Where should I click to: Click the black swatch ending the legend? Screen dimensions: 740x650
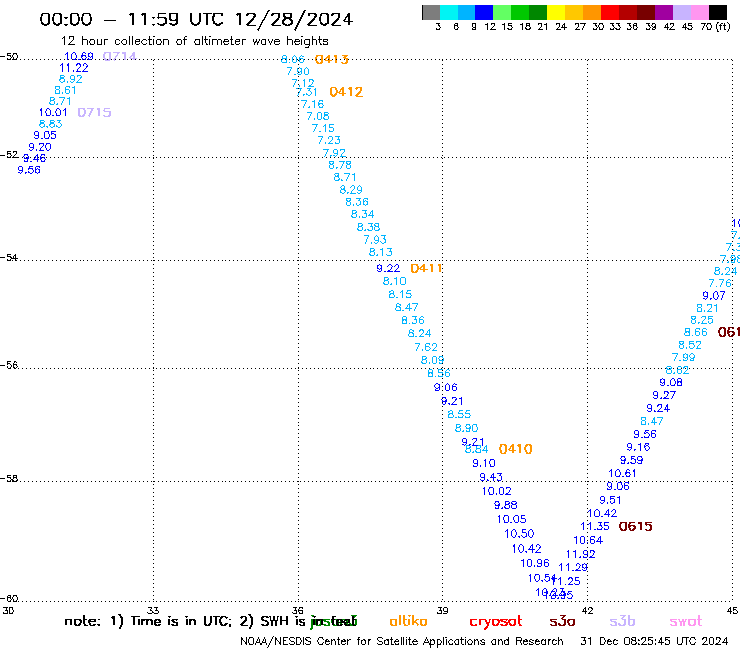[x=718, y=12]
